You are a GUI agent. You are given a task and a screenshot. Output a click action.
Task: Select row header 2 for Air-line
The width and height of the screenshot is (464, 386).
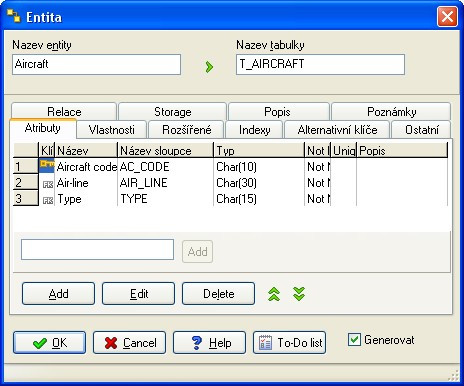(x=25, y=182)
